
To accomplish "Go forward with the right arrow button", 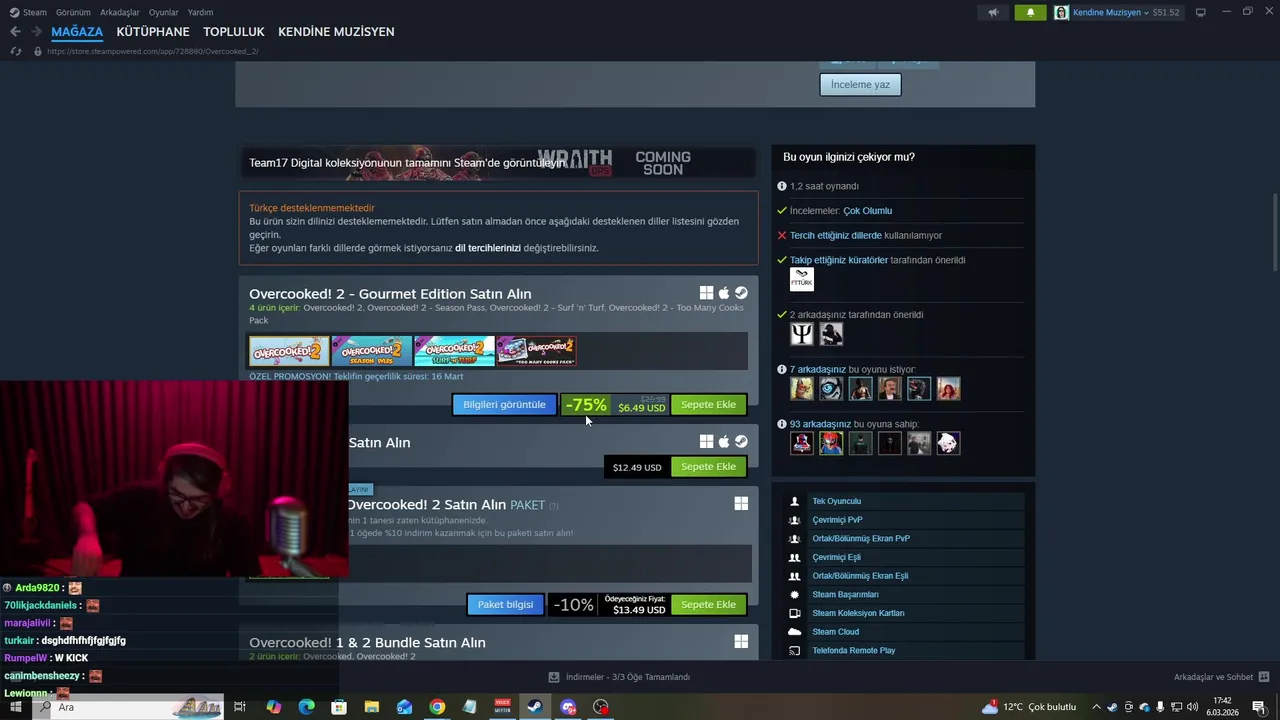I will coord(36,32).
